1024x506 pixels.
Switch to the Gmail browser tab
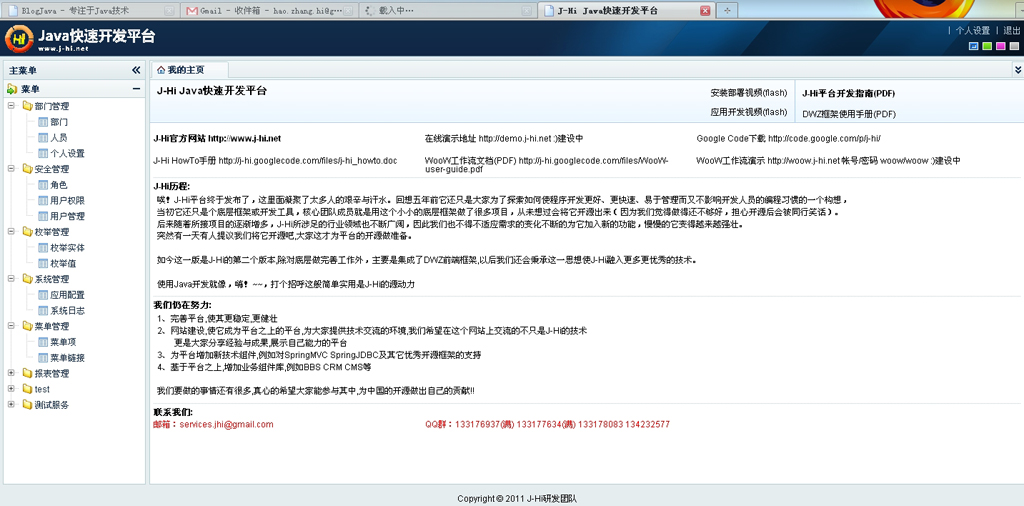pyautogui.click(x=269, y=10)
